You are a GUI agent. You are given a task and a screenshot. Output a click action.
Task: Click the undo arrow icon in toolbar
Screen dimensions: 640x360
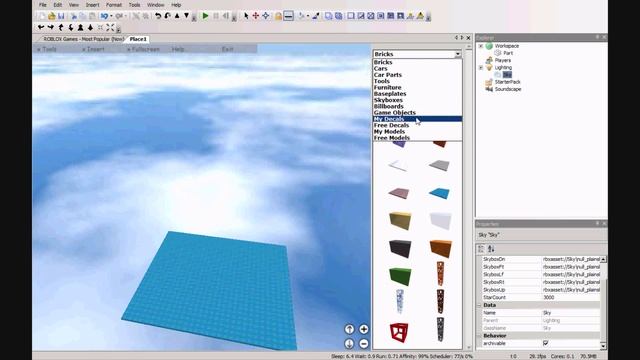point(104,16)
